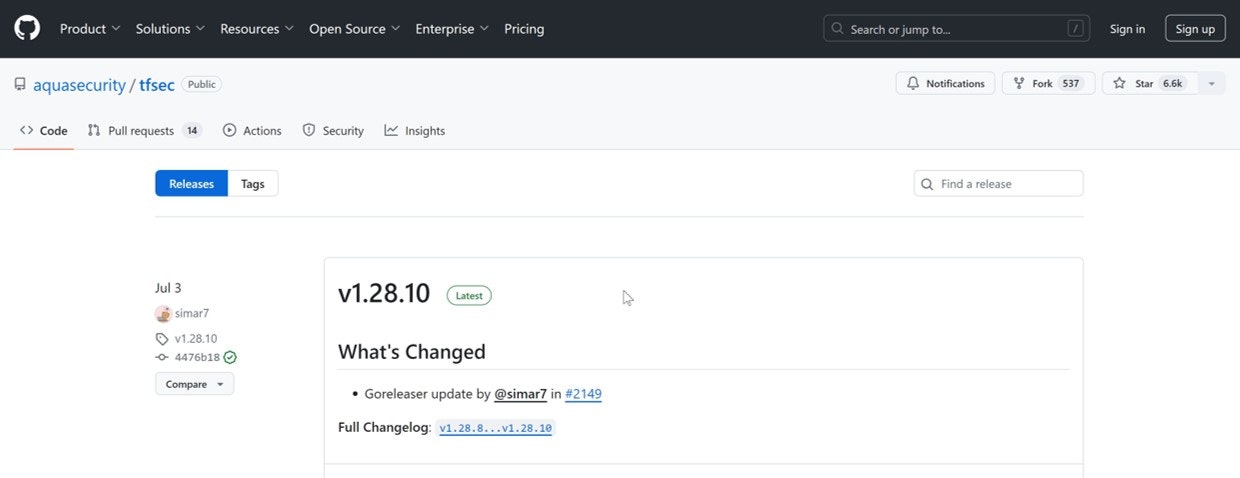Expand the Product dropdown menu
This screenshot has width=1240, height=478.
point(90,29)
